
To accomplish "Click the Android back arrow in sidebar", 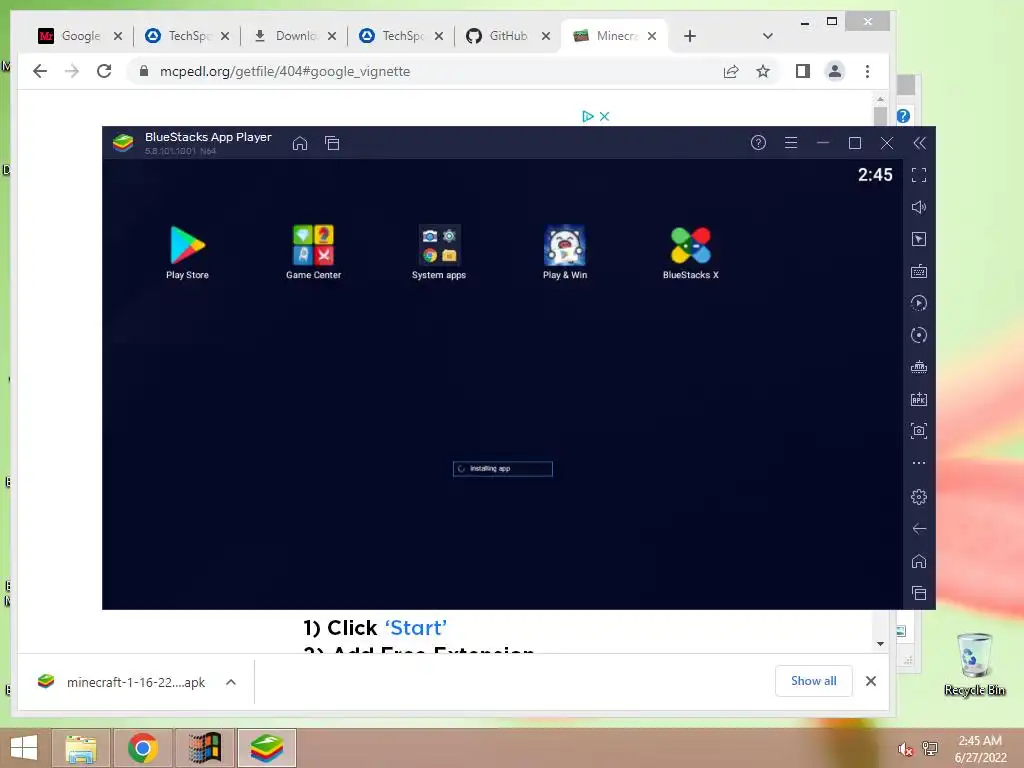I will [919, 529].
